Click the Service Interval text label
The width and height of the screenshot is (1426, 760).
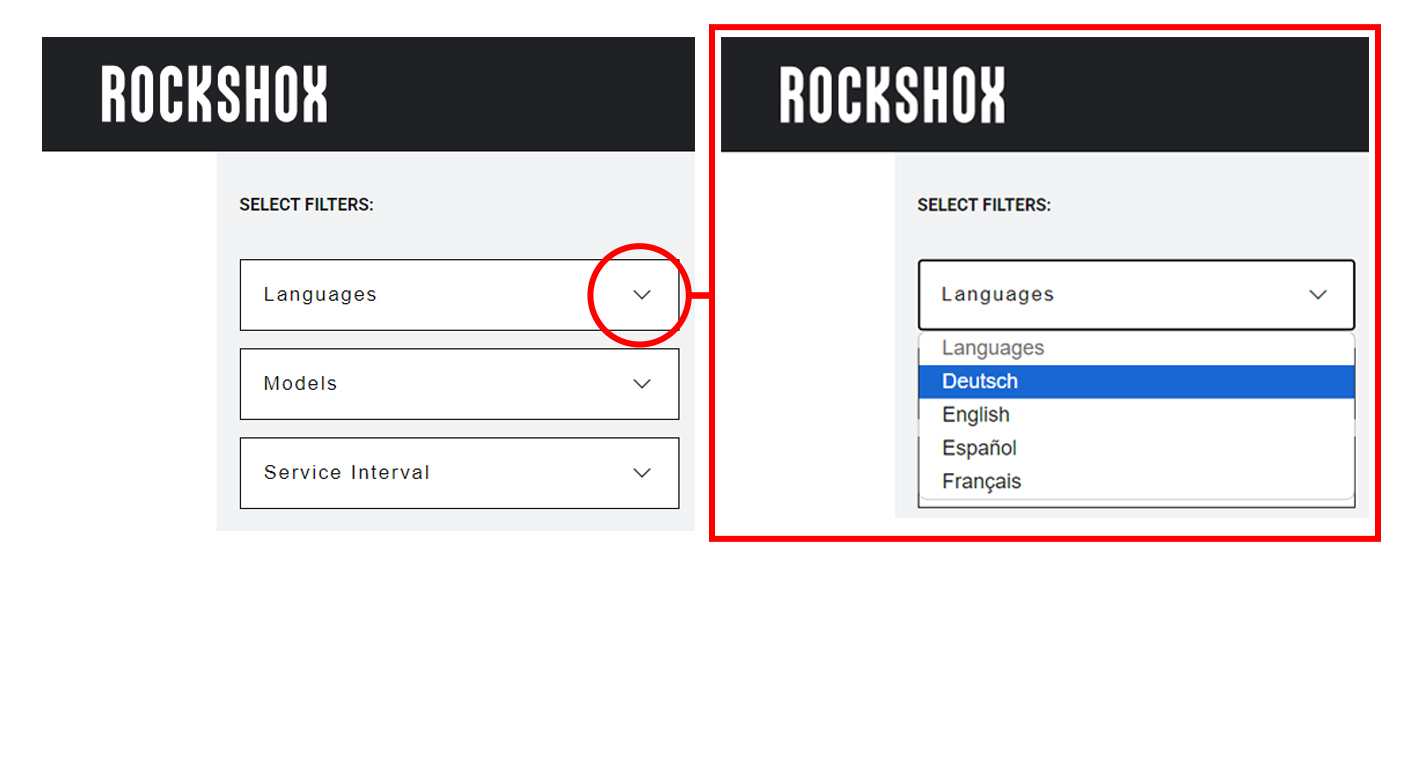(x=347, y=473)
